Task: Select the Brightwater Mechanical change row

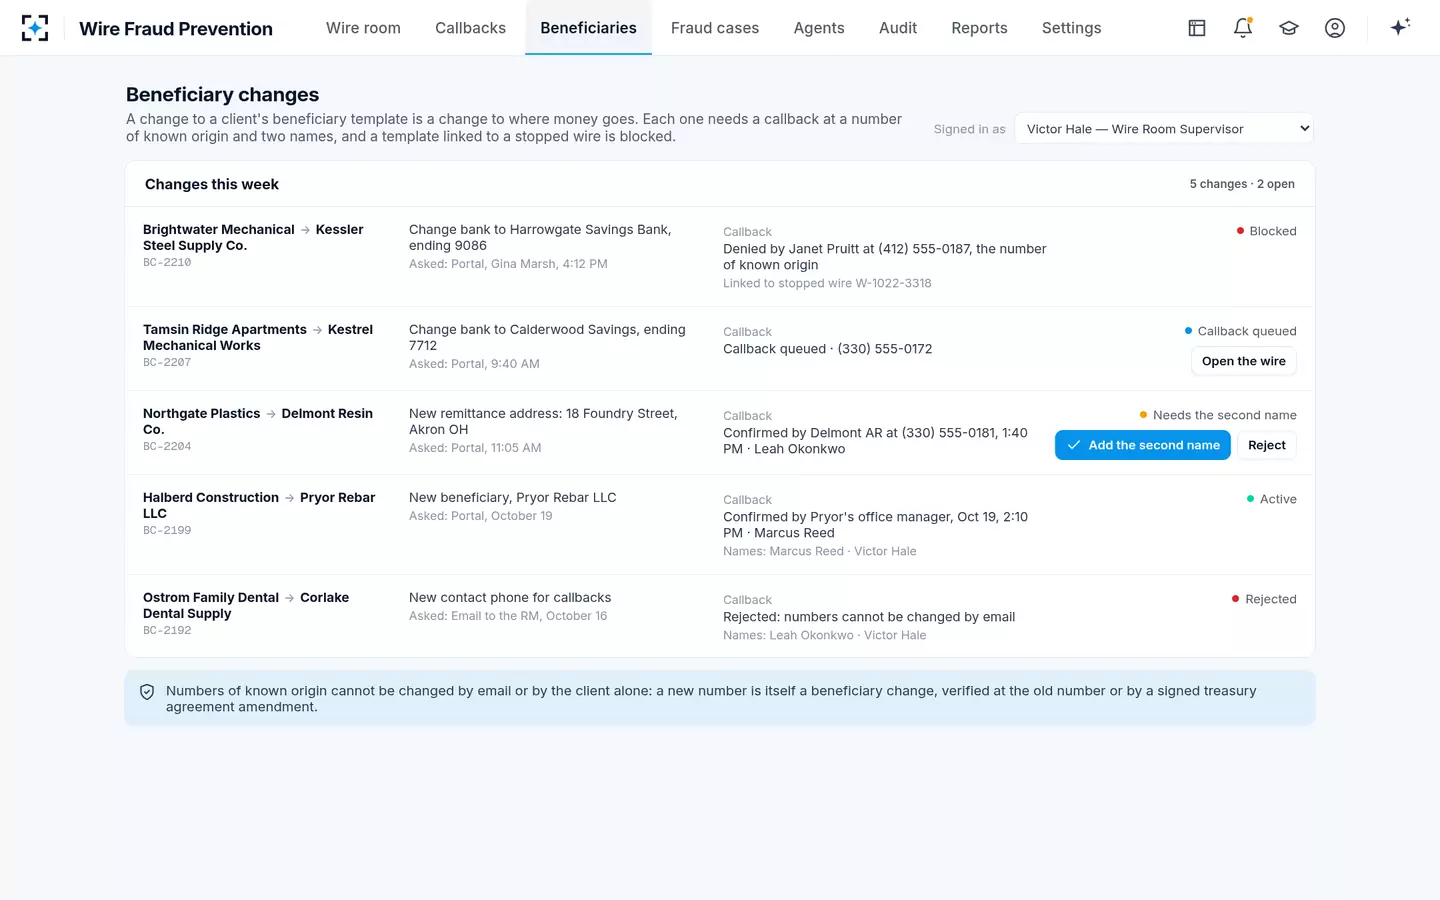Action: tap(720, 256)
